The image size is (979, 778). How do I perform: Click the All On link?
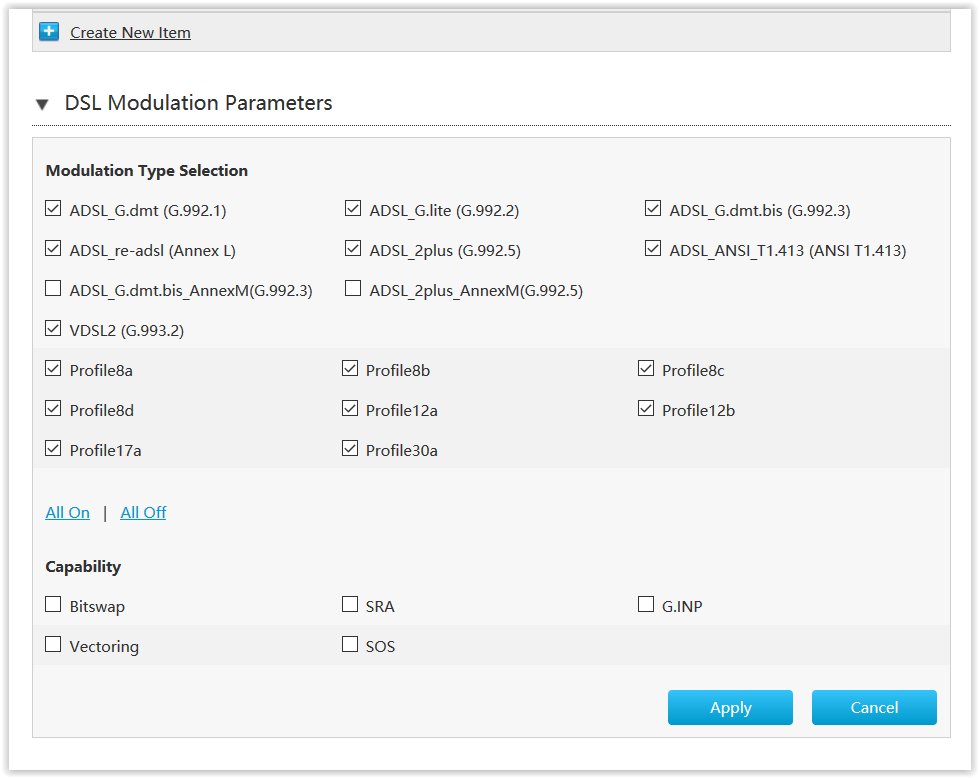(x=68, y=513)
